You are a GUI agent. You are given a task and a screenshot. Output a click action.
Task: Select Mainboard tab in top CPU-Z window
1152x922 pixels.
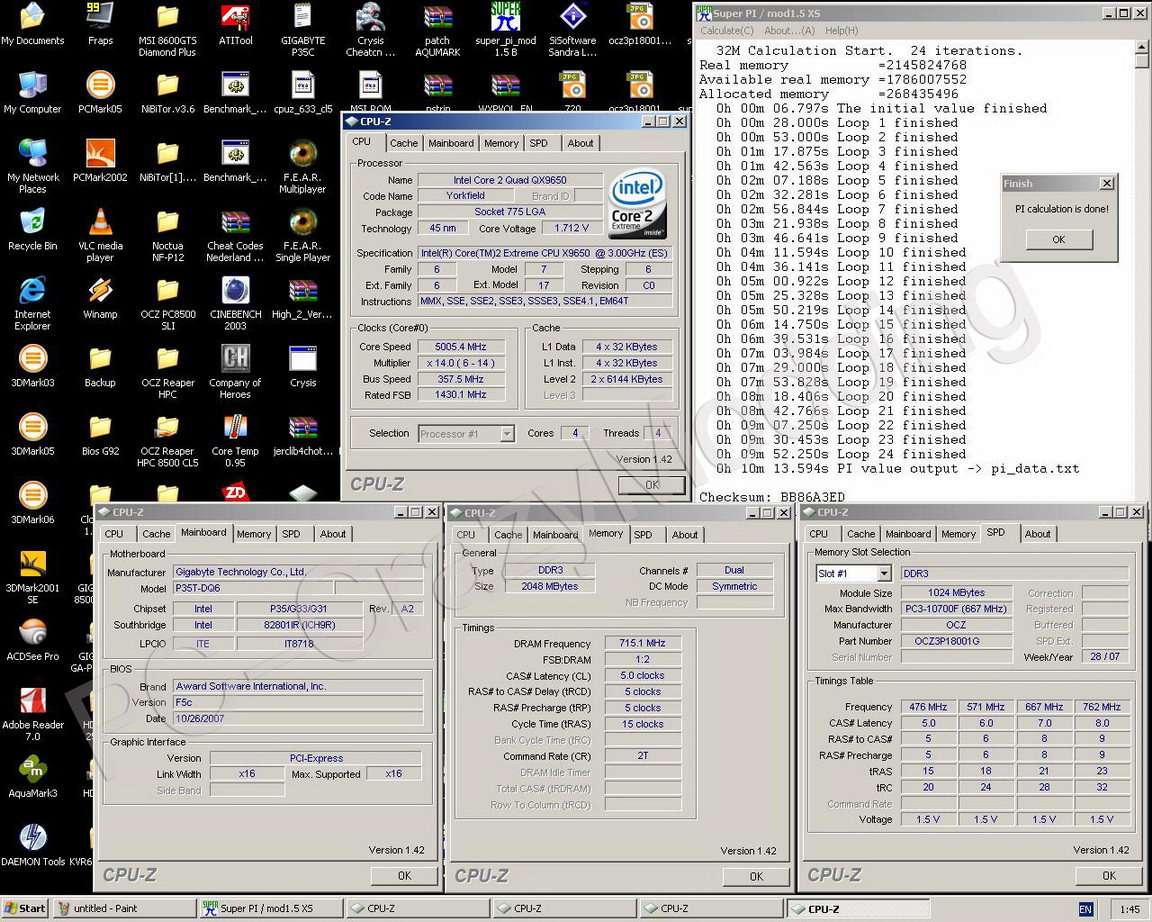click(x=451, y=143)
